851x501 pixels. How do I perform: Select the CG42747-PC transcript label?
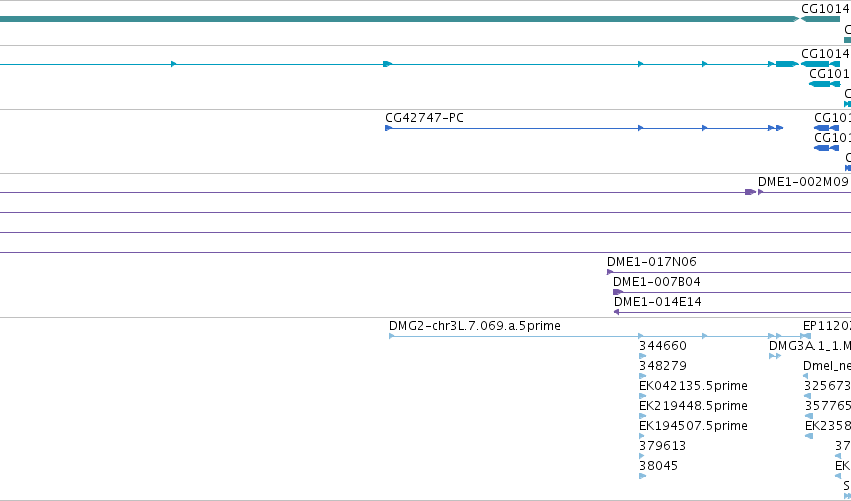(424, 118)
